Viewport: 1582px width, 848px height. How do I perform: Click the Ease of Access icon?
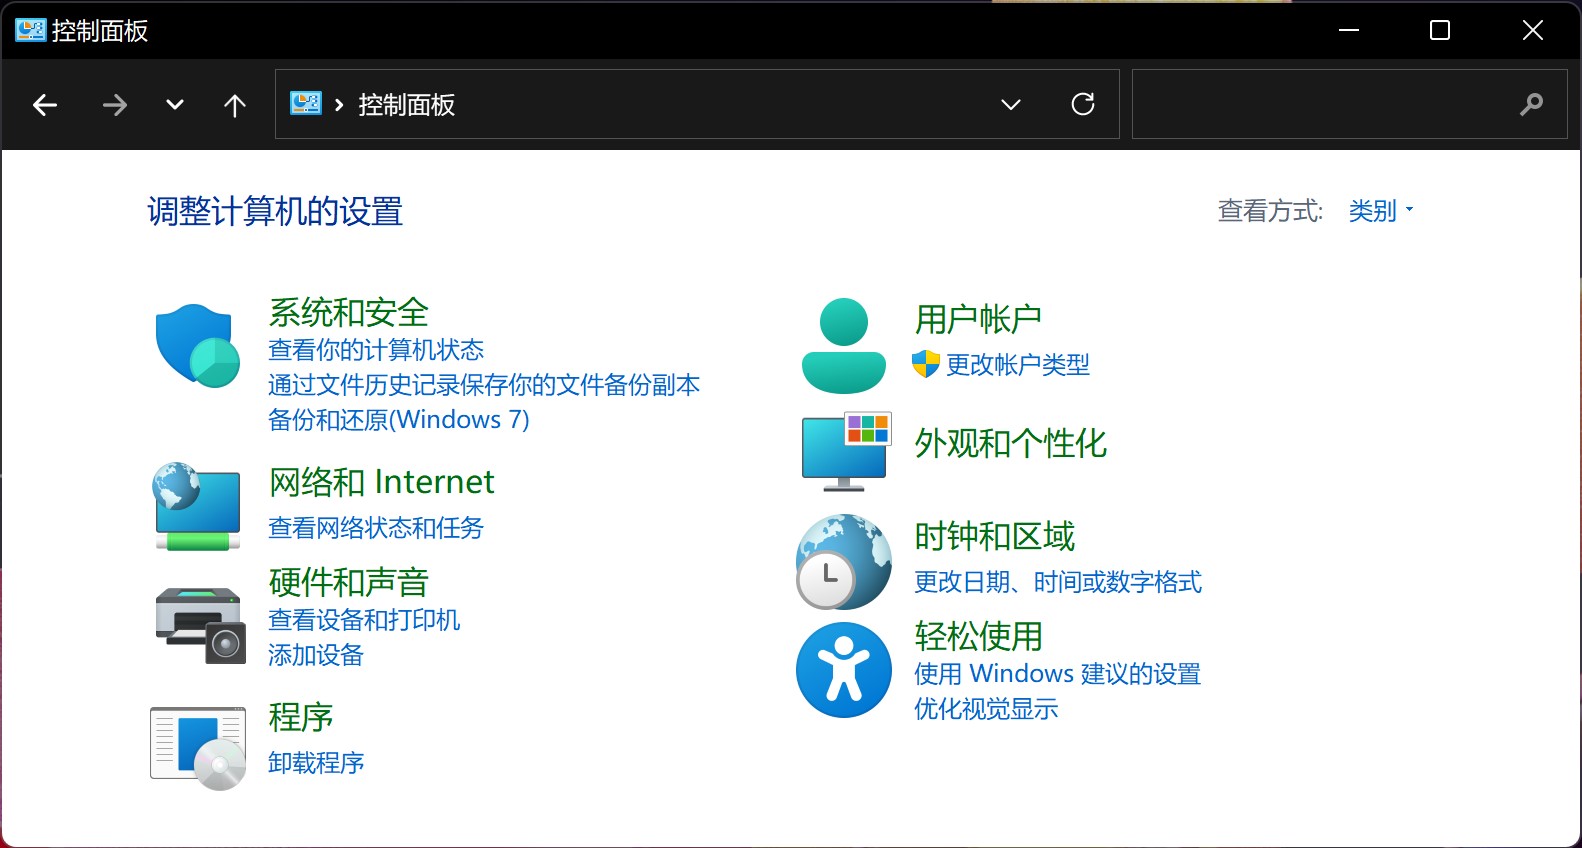point(843,670)
